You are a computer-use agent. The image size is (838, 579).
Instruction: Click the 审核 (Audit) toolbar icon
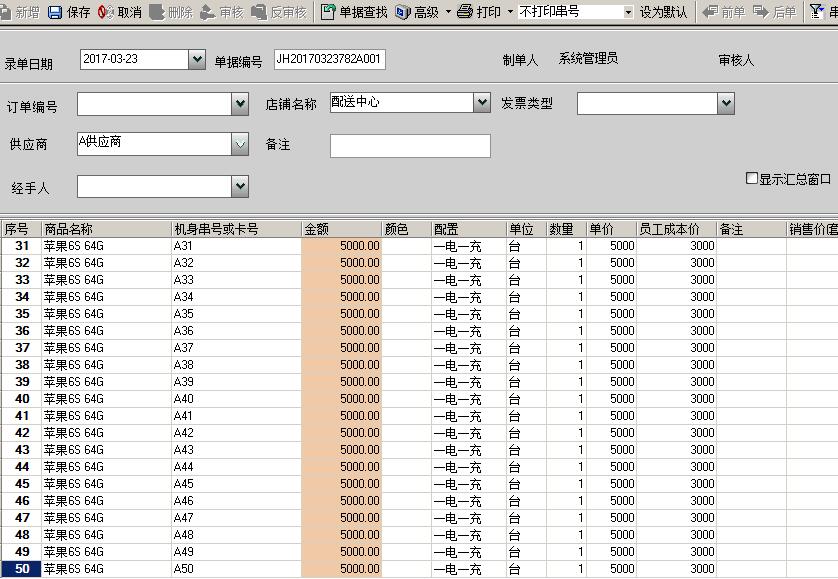[x=207, y=12]
